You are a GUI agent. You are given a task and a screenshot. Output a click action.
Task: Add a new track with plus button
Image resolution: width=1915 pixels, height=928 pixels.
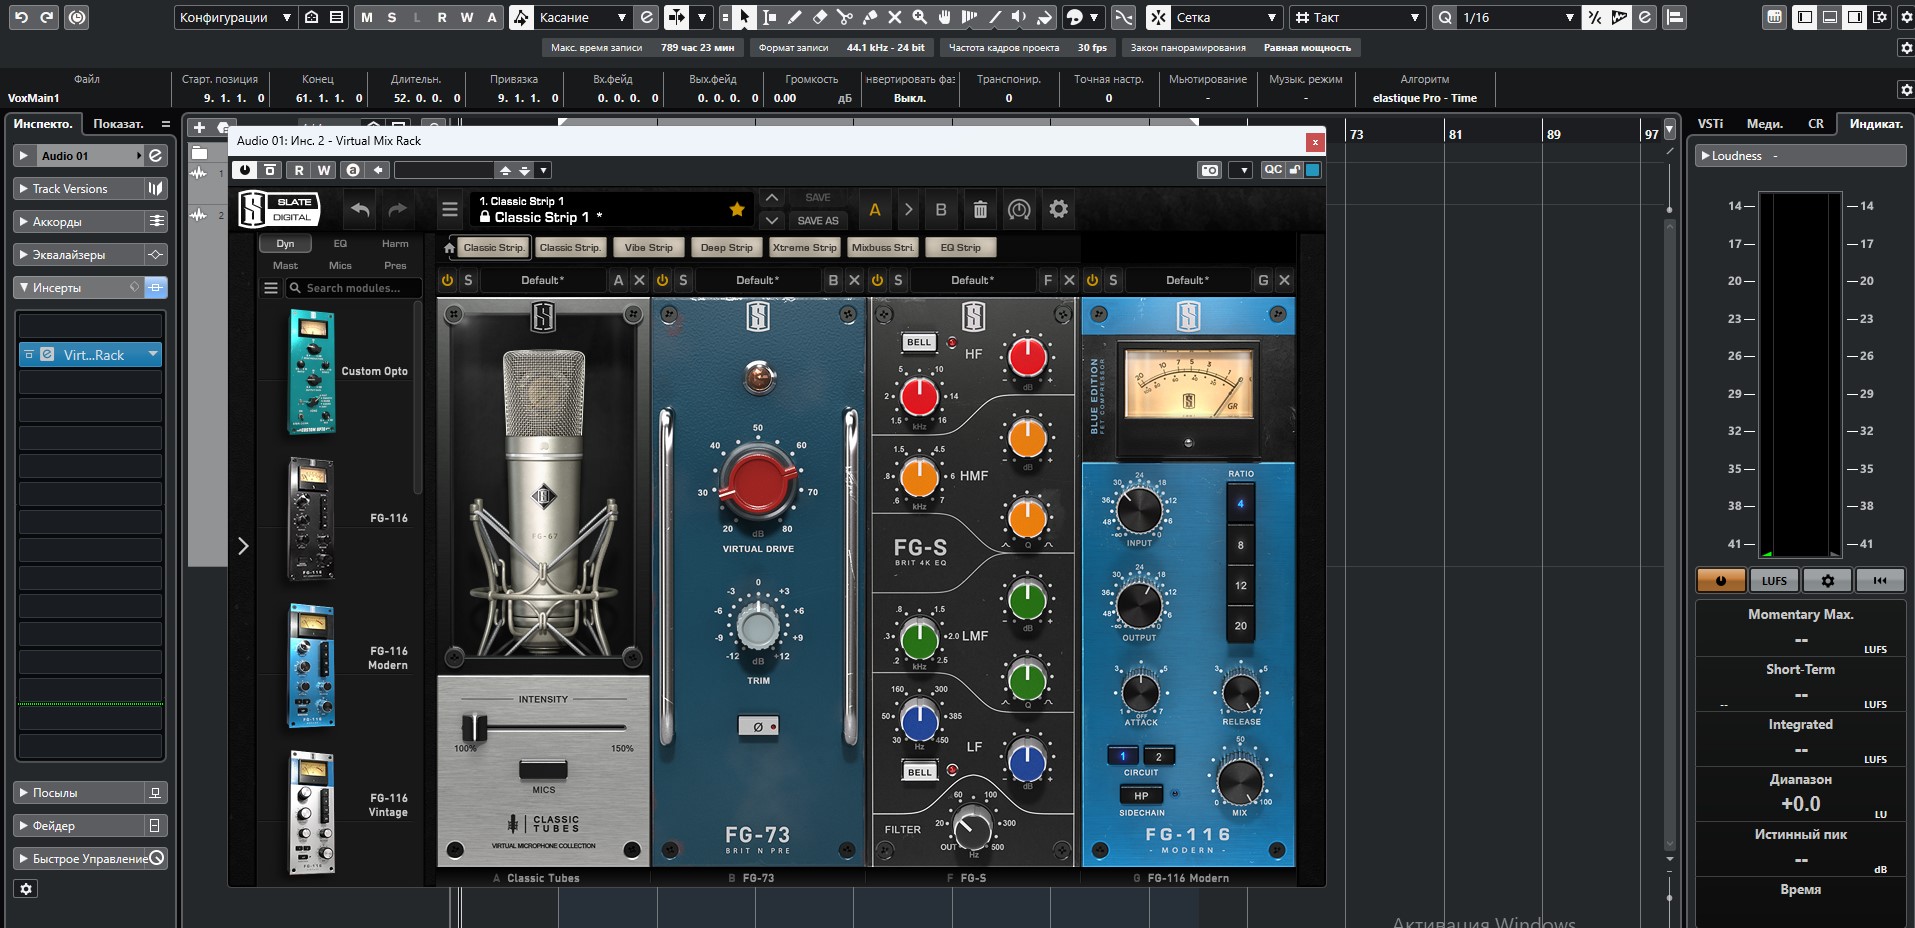(199, 127)
